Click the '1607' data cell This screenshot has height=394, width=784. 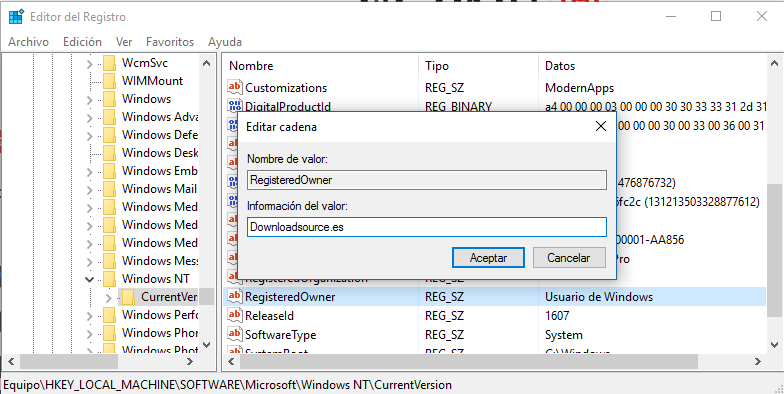pyautogui.click(x=557, y=316)
